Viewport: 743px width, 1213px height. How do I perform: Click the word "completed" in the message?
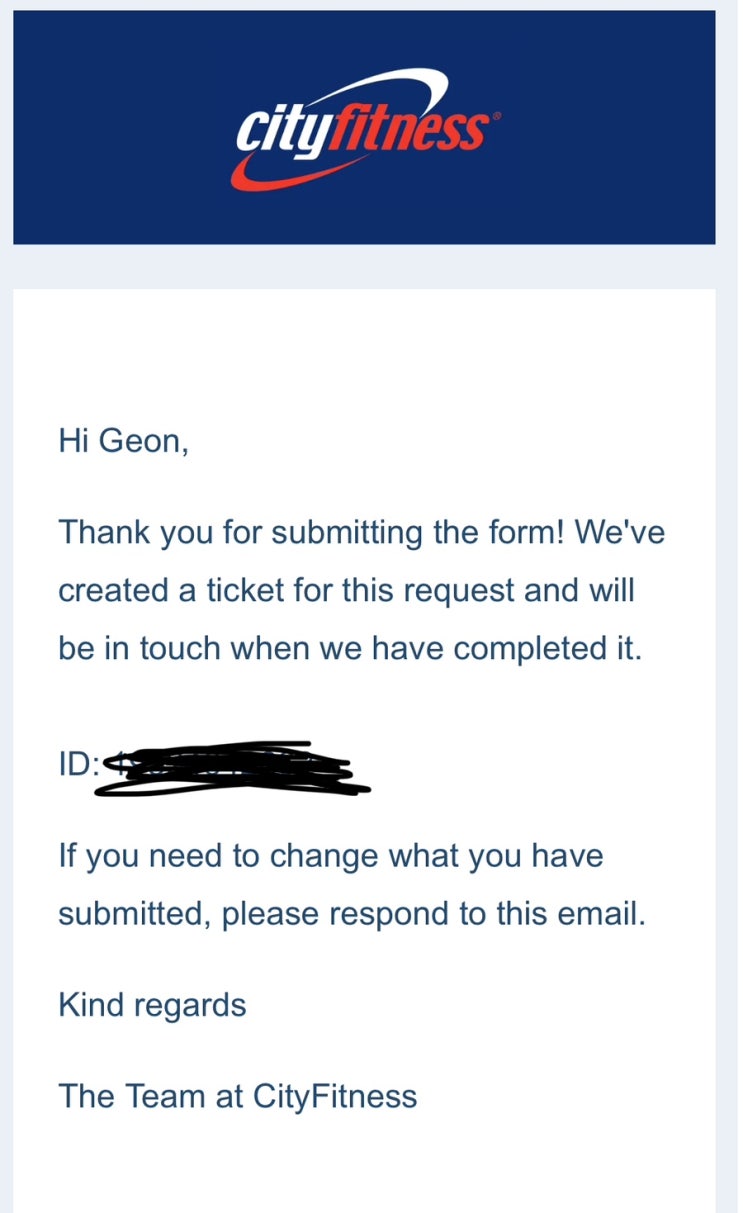coord(531,649)
